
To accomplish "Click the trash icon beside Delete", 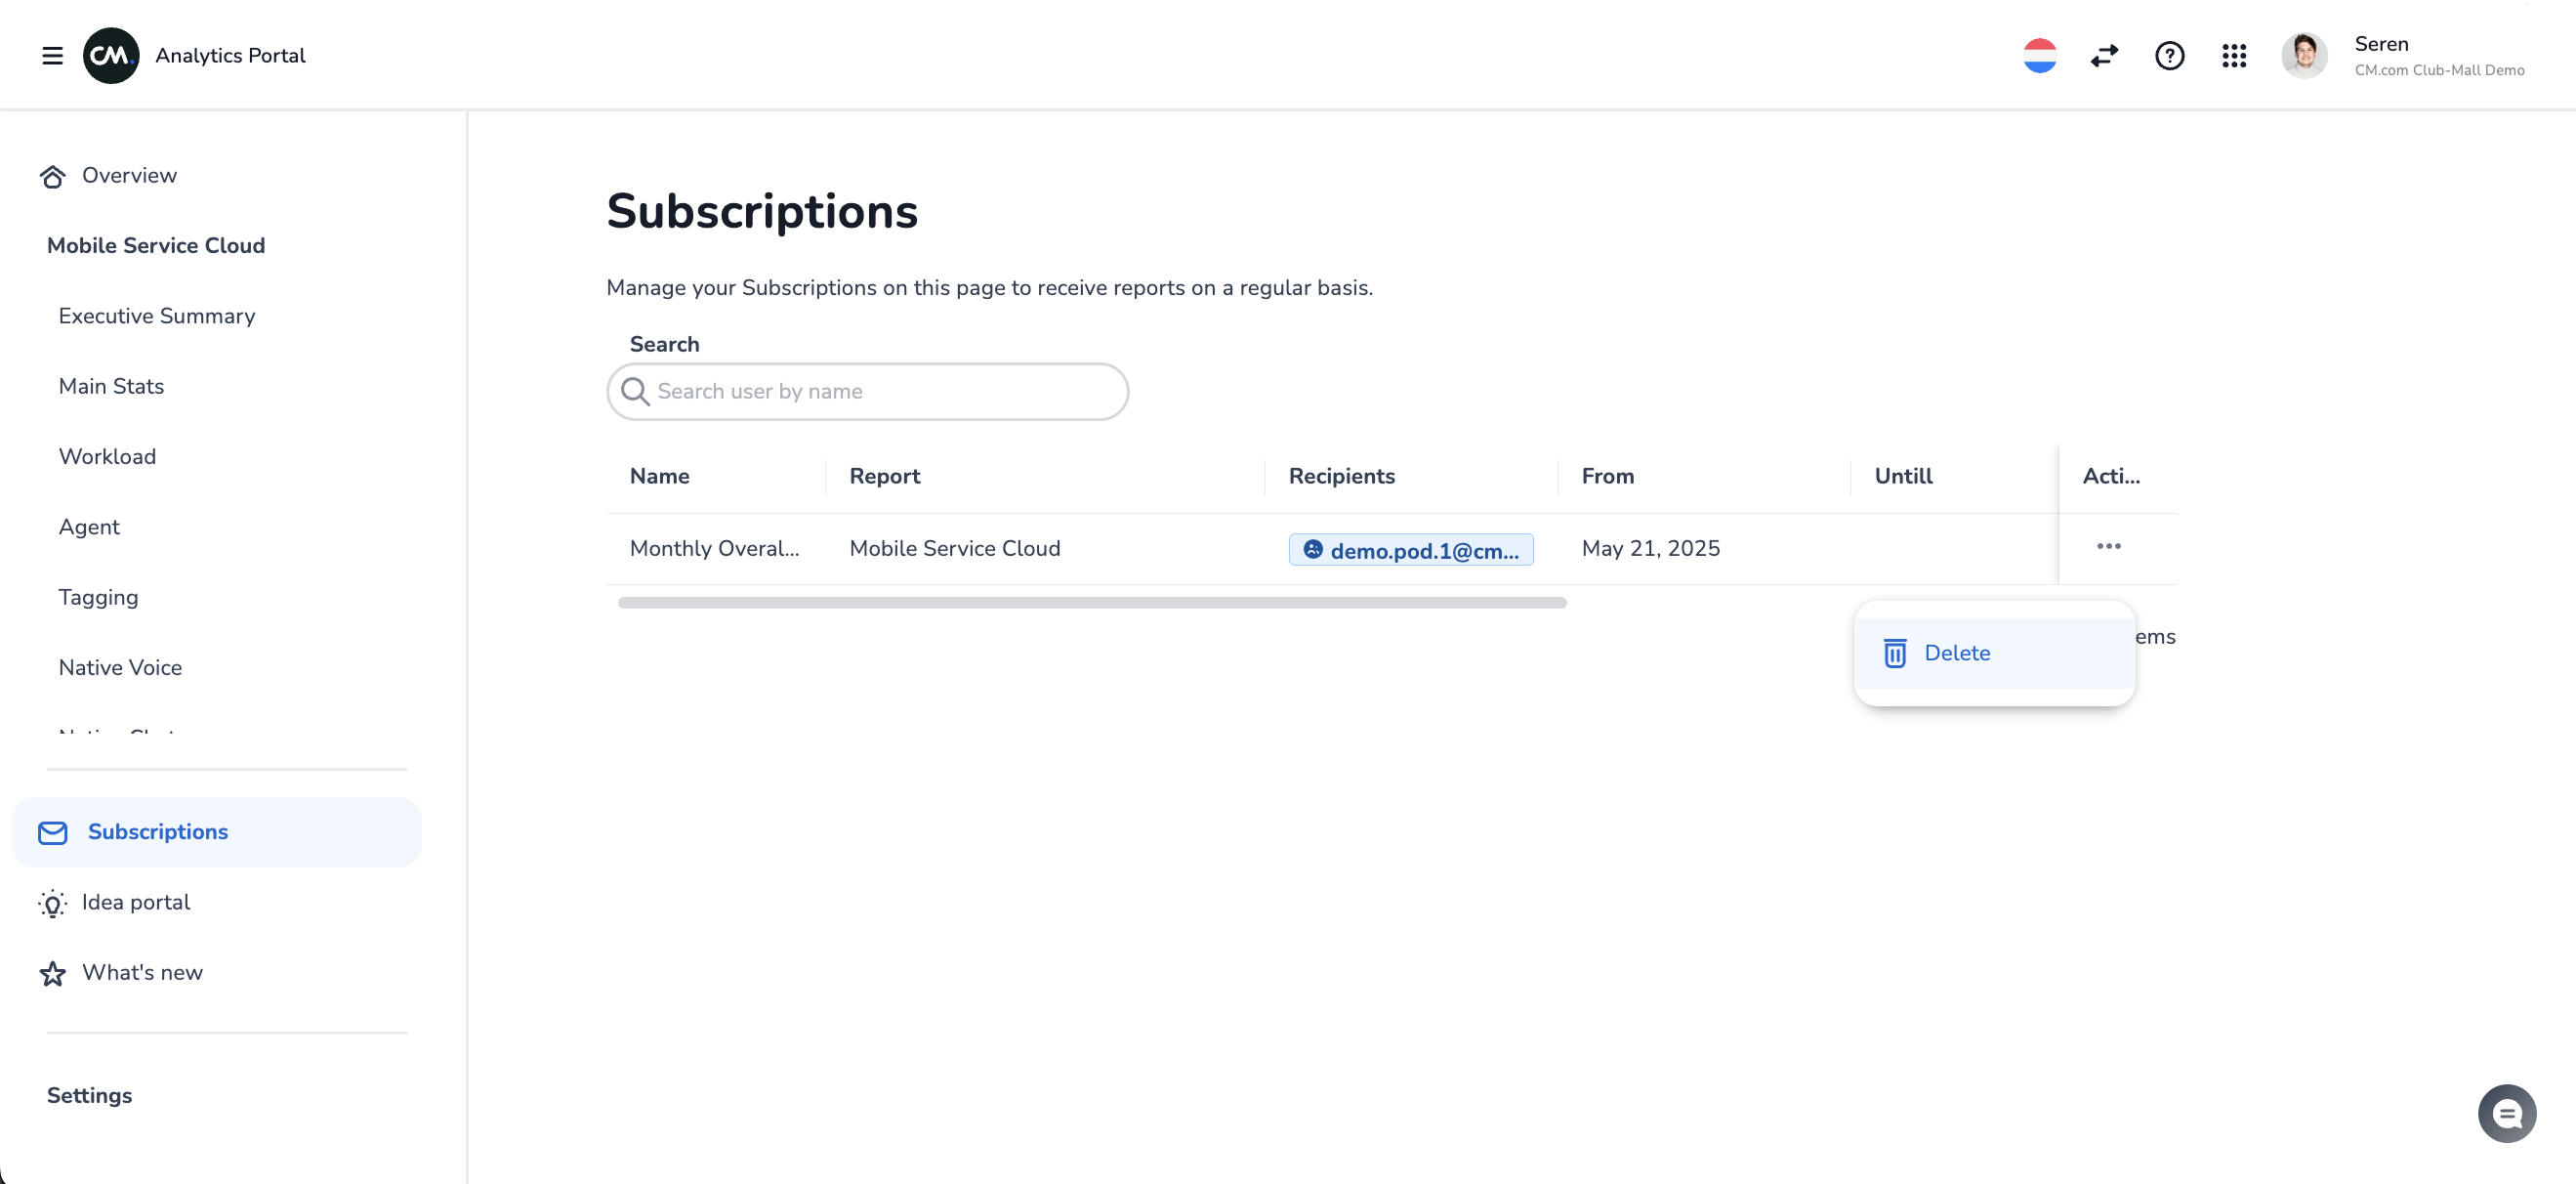I will pos(1894,653).
